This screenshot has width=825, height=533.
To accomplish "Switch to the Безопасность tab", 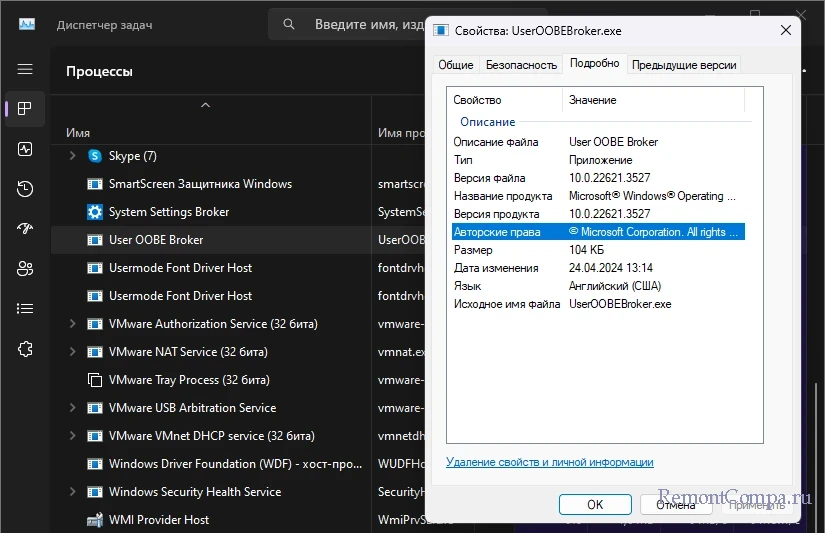I will tap(521, 65).
